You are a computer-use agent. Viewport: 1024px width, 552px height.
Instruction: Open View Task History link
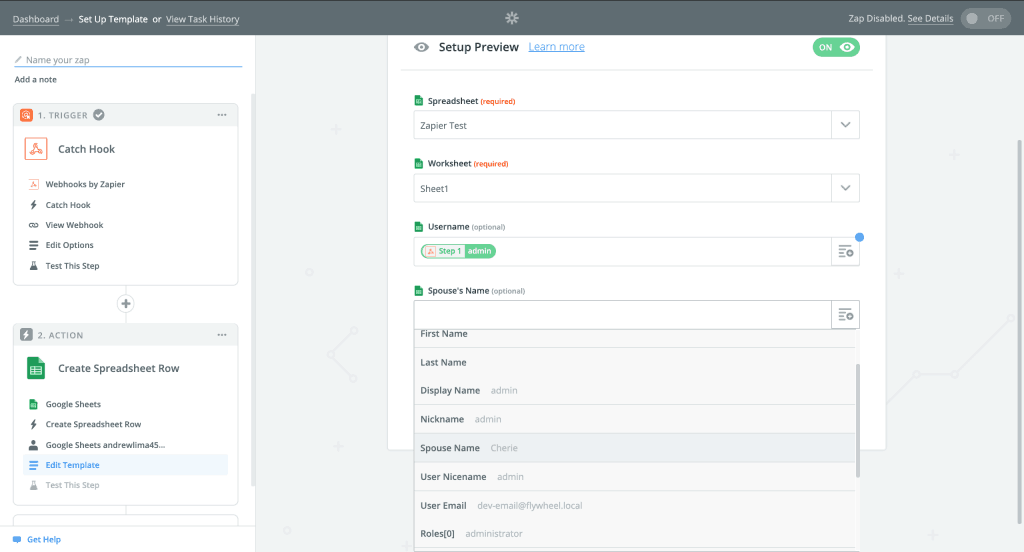[202, 19]
